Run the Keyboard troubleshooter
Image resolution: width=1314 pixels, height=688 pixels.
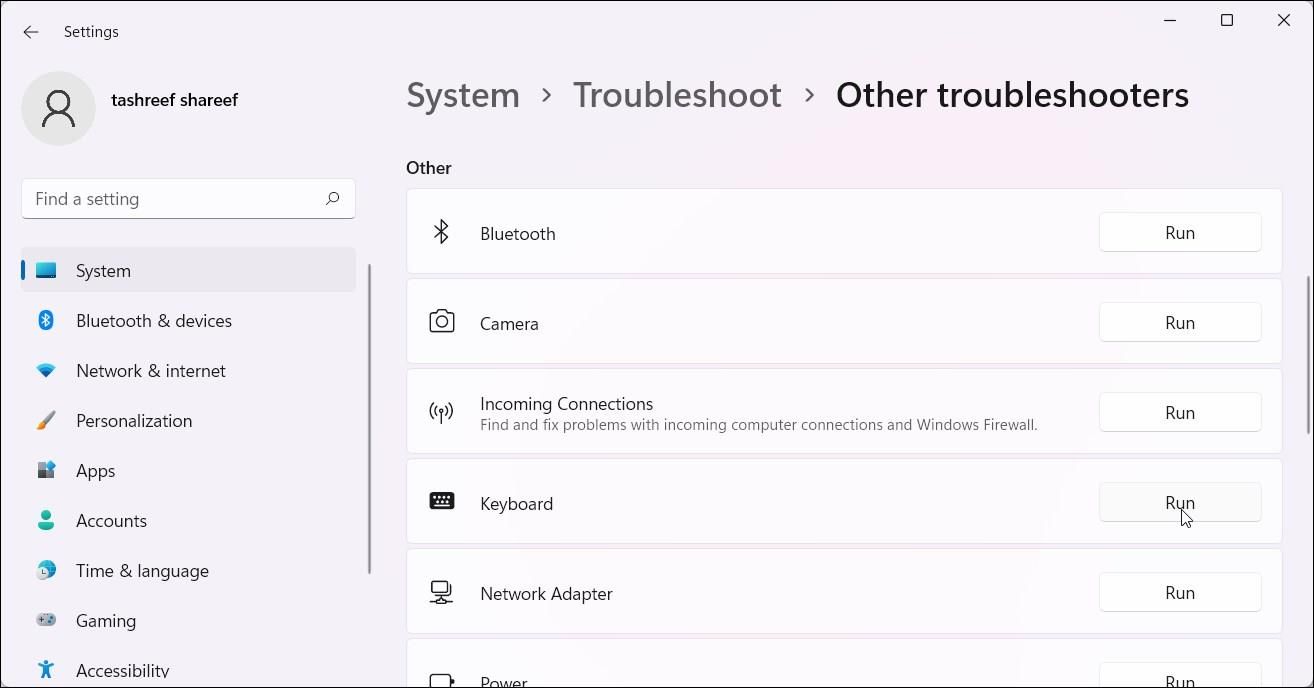point(1180,502)
